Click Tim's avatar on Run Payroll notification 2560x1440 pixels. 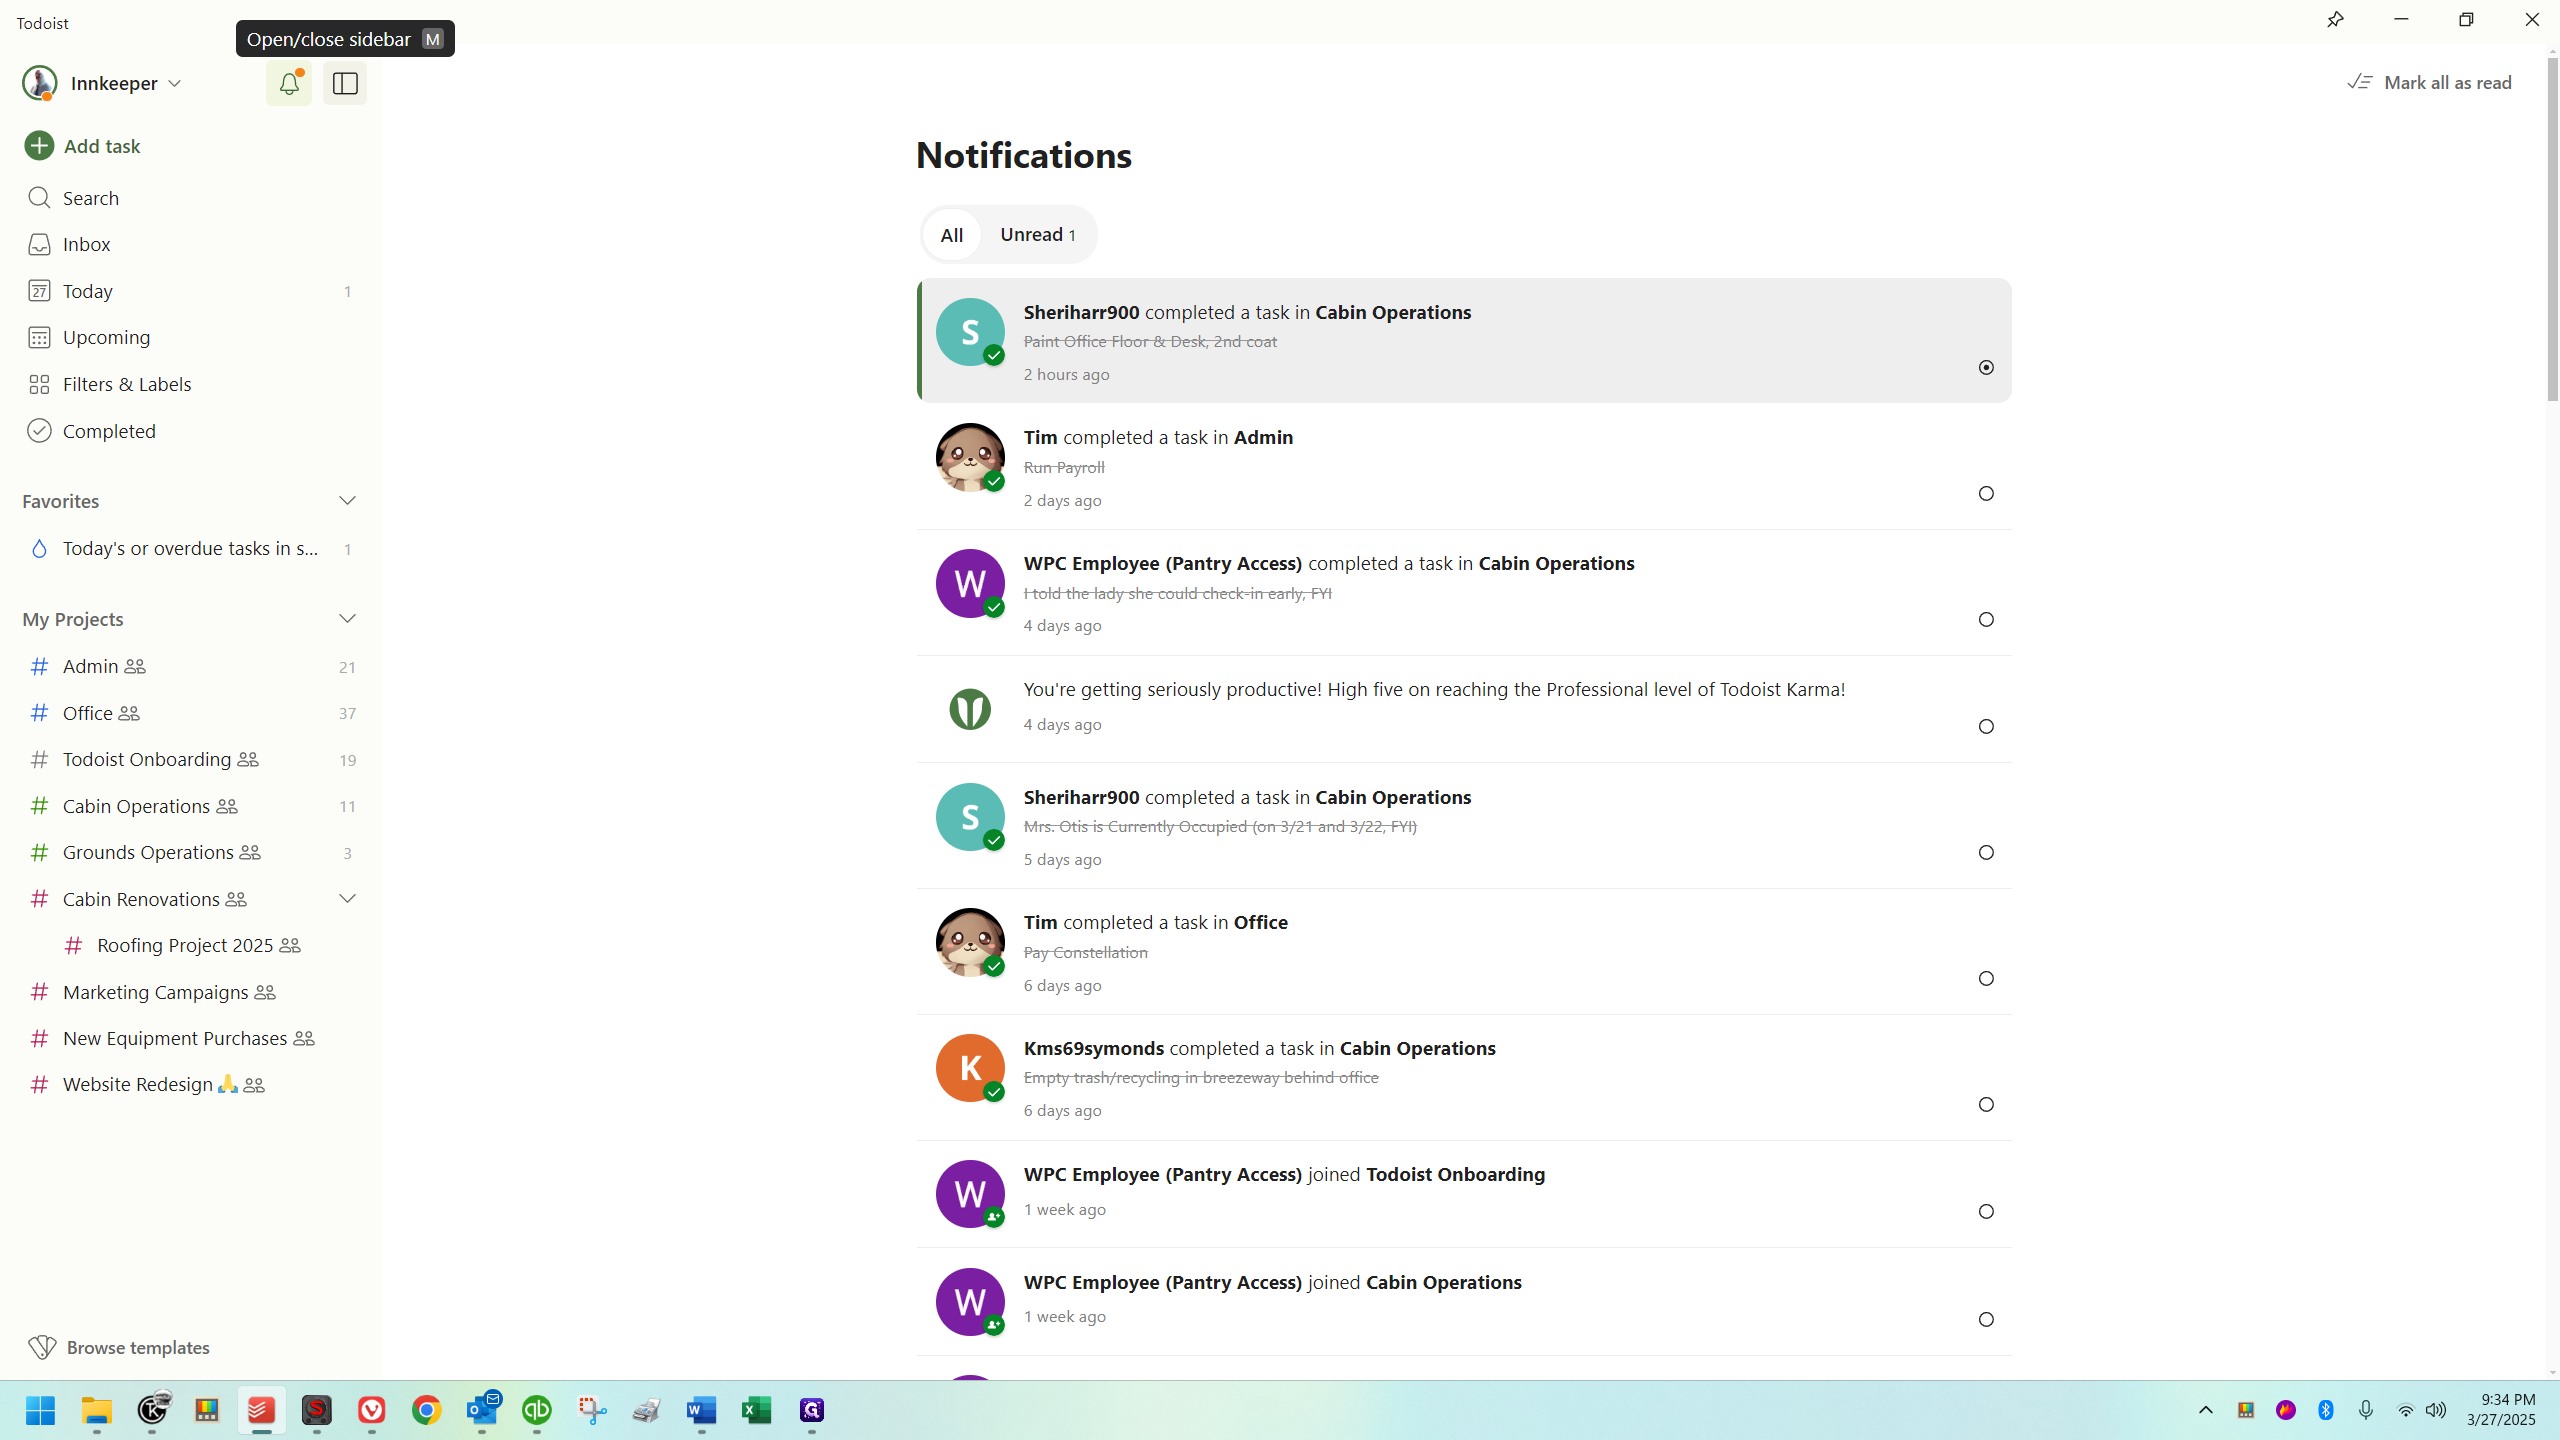coord(969,458)
